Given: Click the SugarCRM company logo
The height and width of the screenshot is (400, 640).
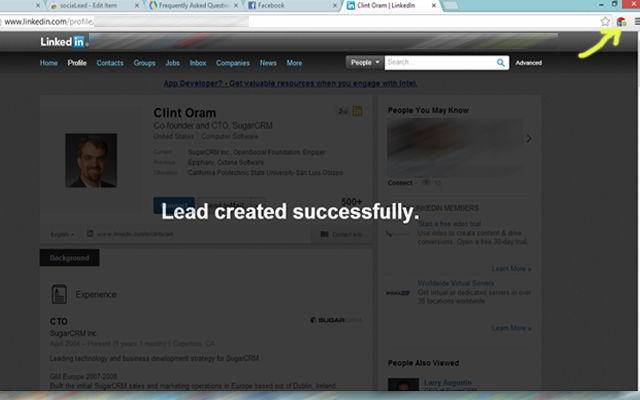Looking at the screenshot, I should (x=336, y=320).
